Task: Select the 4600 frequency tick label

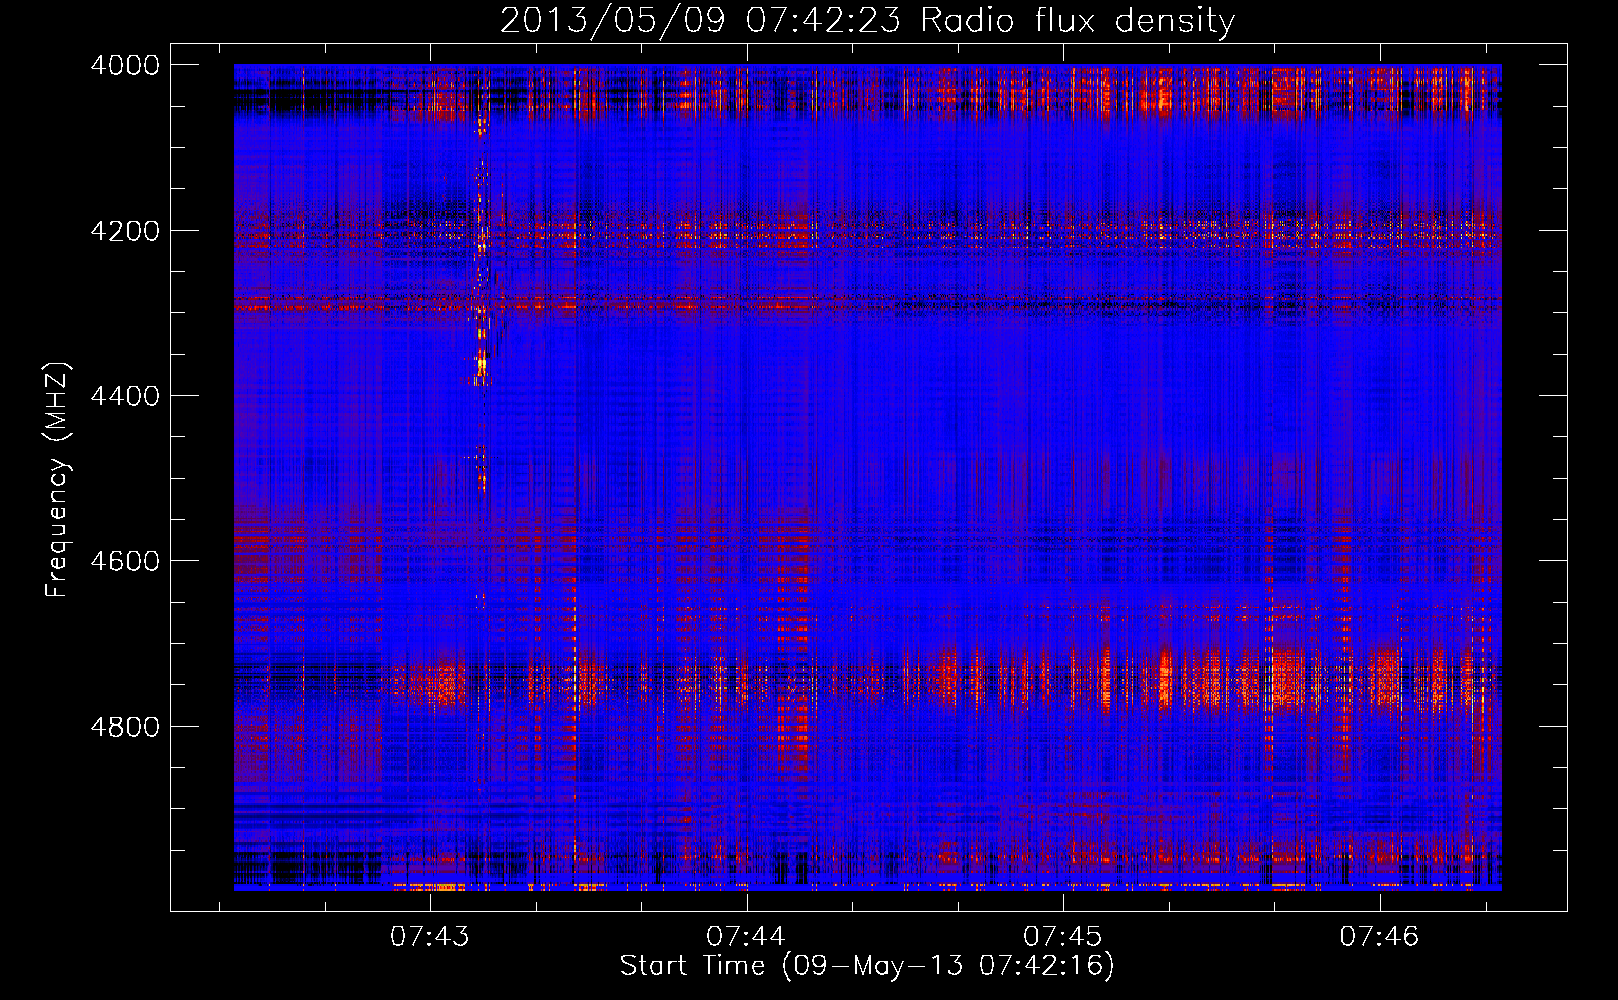Action: 125,561
